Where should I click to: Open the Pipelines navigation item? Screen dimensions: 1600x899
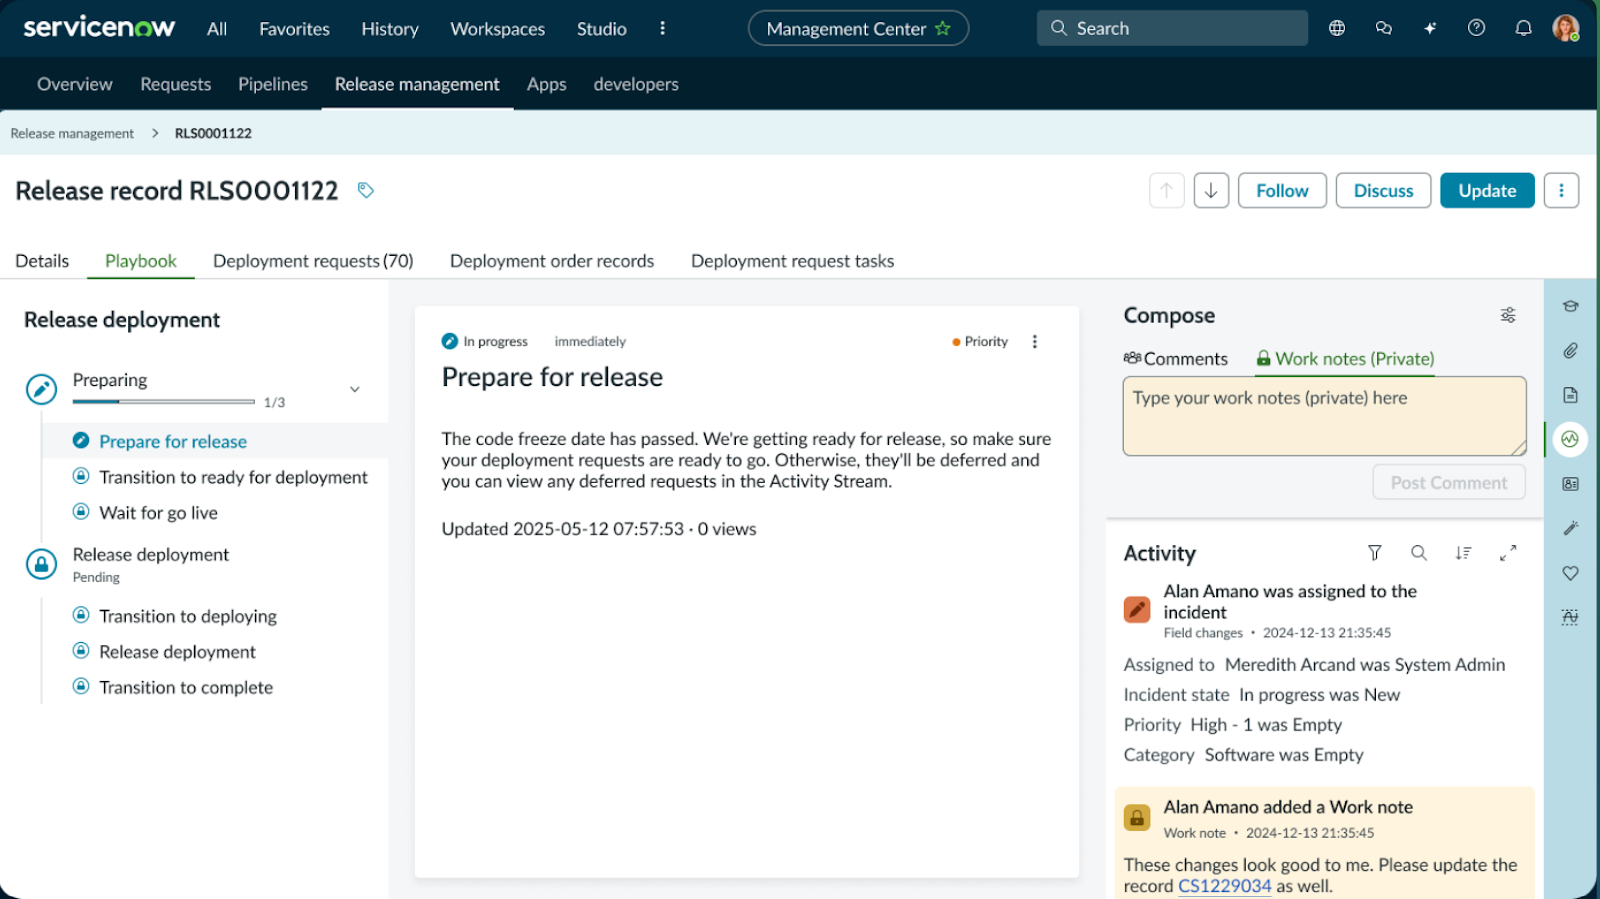273,84
